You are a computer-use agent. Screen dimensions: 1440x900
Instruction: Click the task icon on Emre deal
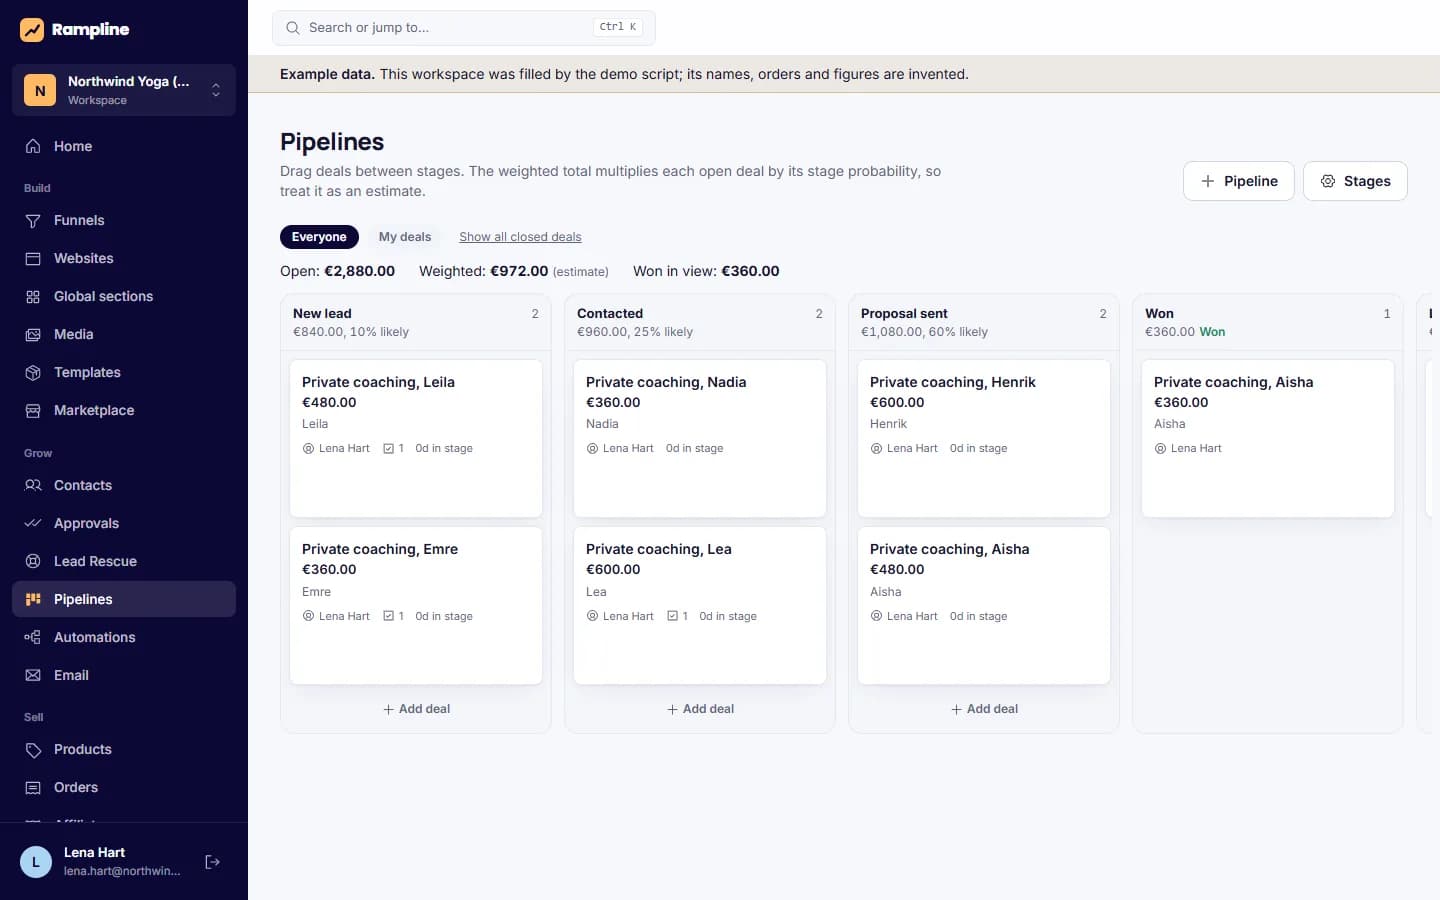(388, 616)
